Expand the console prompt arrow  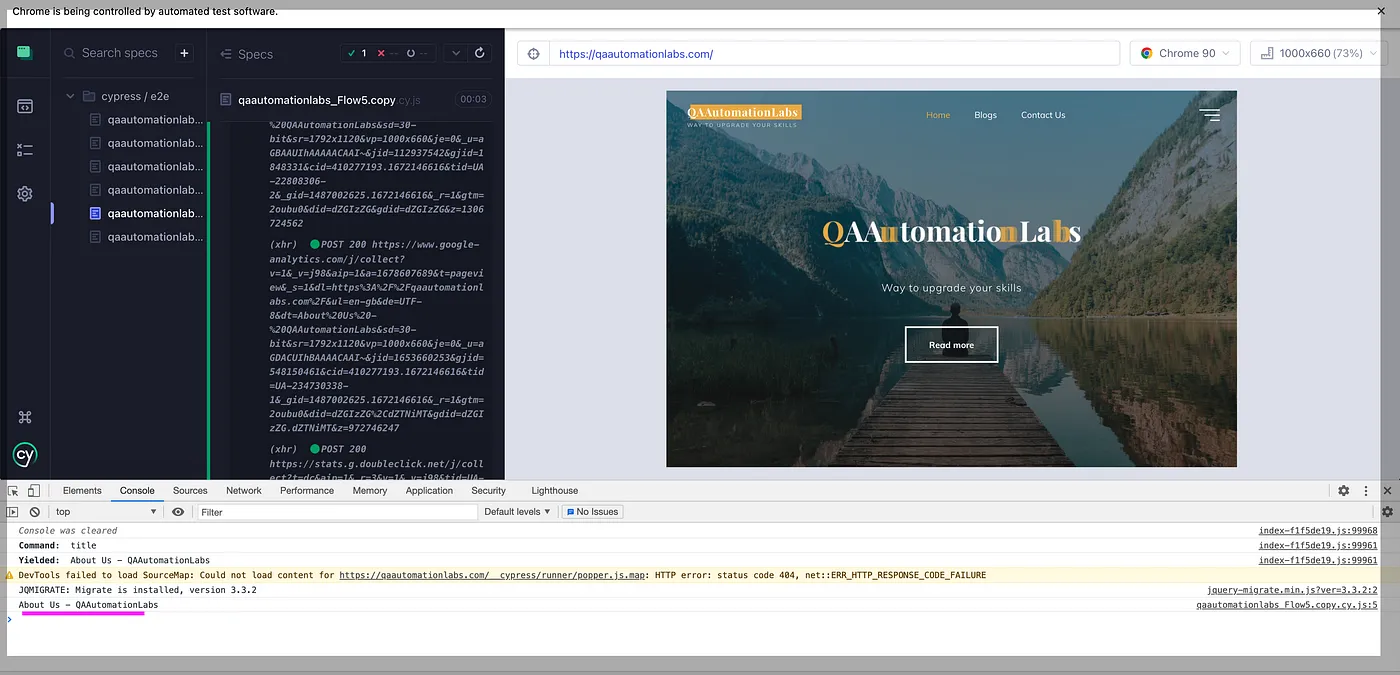(x=10, y=619)
